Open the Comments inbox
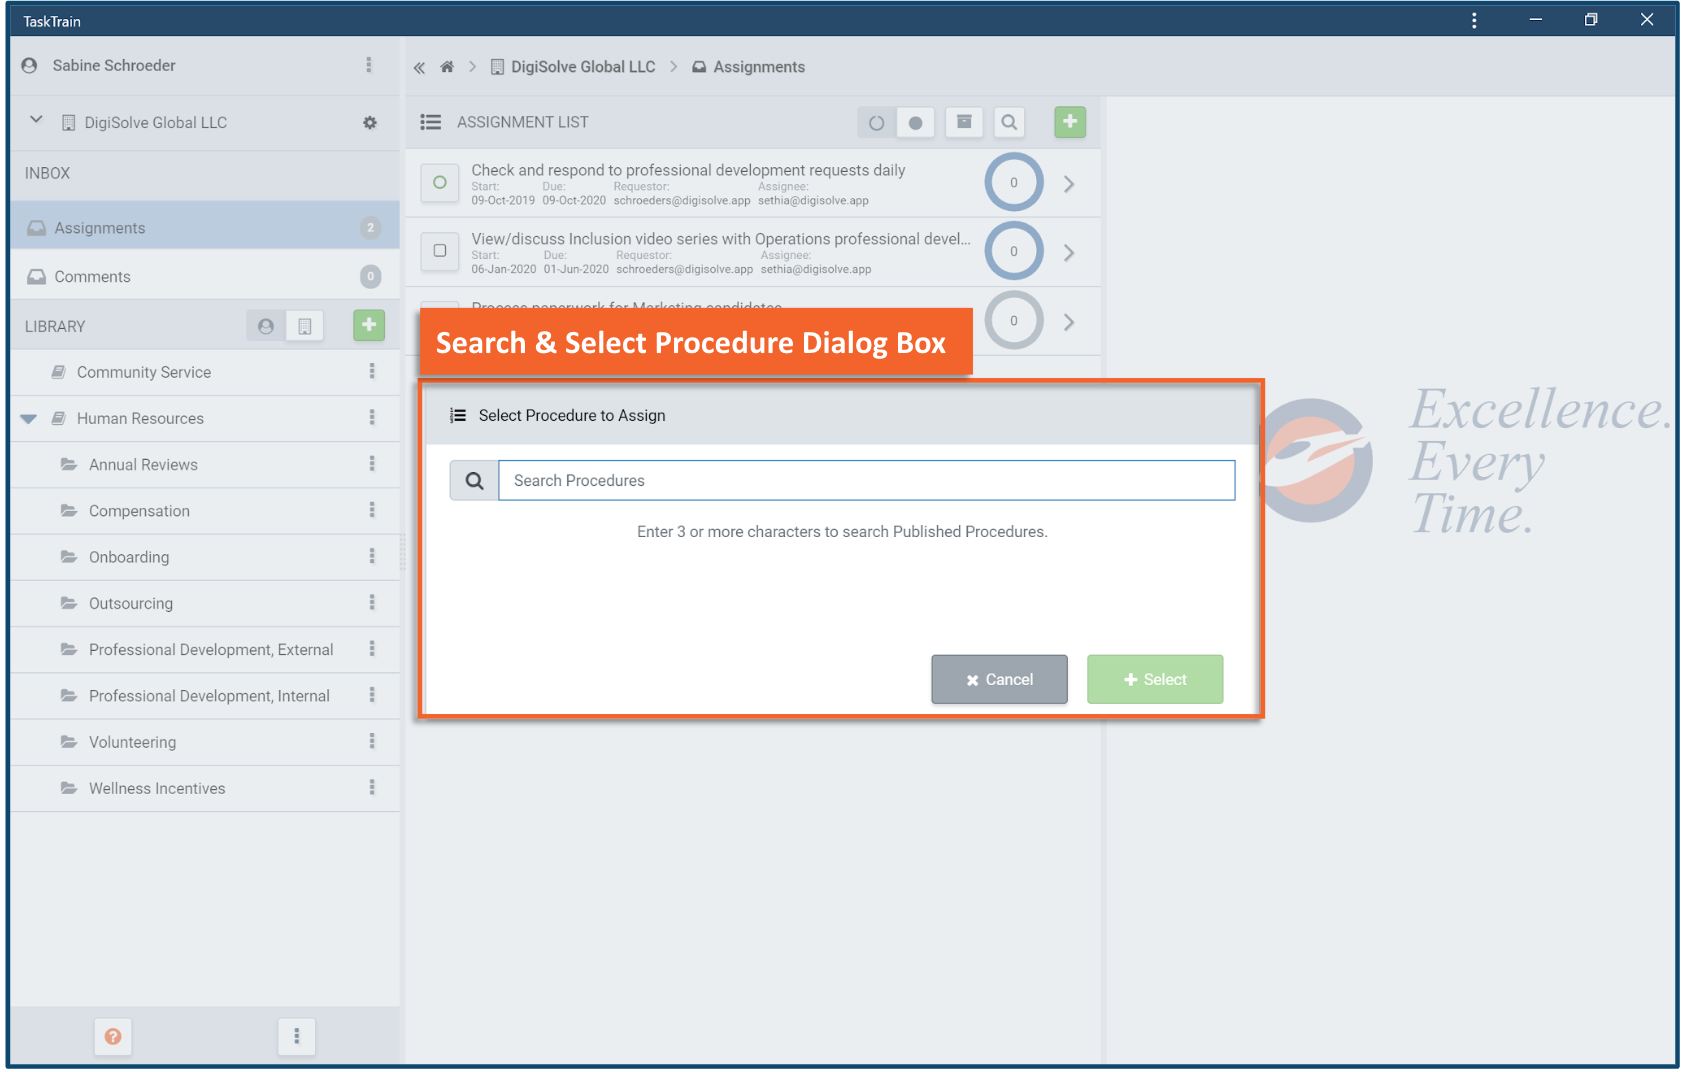The width and height of the screenshot is (1685, 1072). coord(205,276)
